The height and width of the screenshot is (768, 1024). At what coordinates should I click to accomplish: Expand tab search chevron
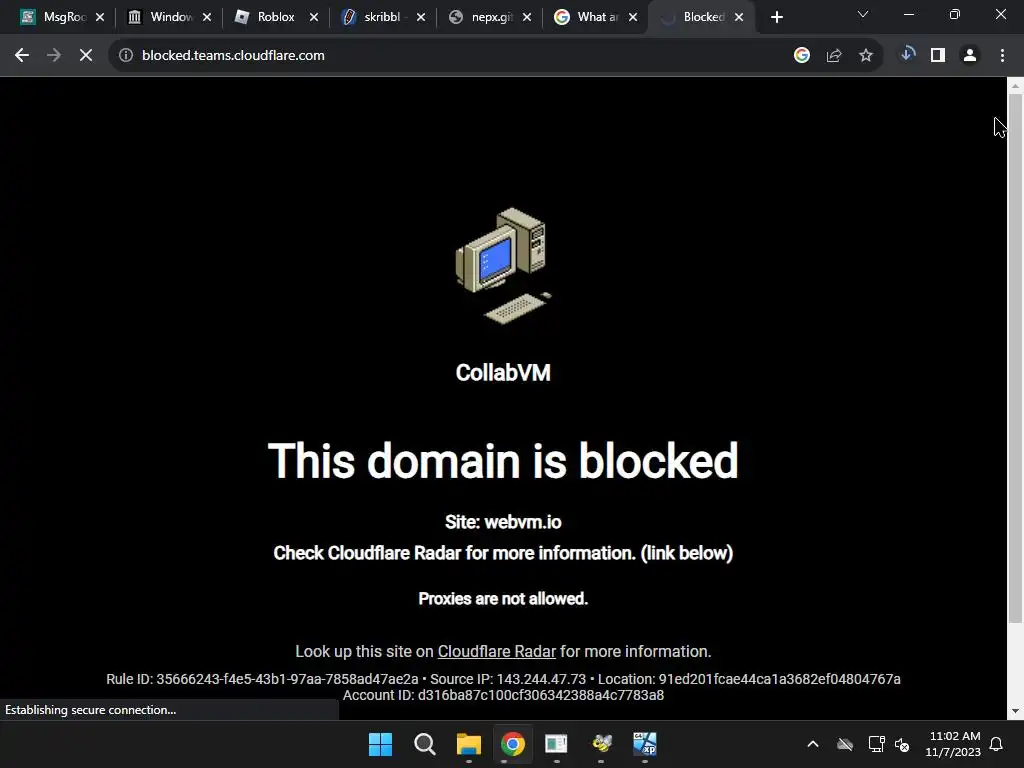[x=863, y=14]
